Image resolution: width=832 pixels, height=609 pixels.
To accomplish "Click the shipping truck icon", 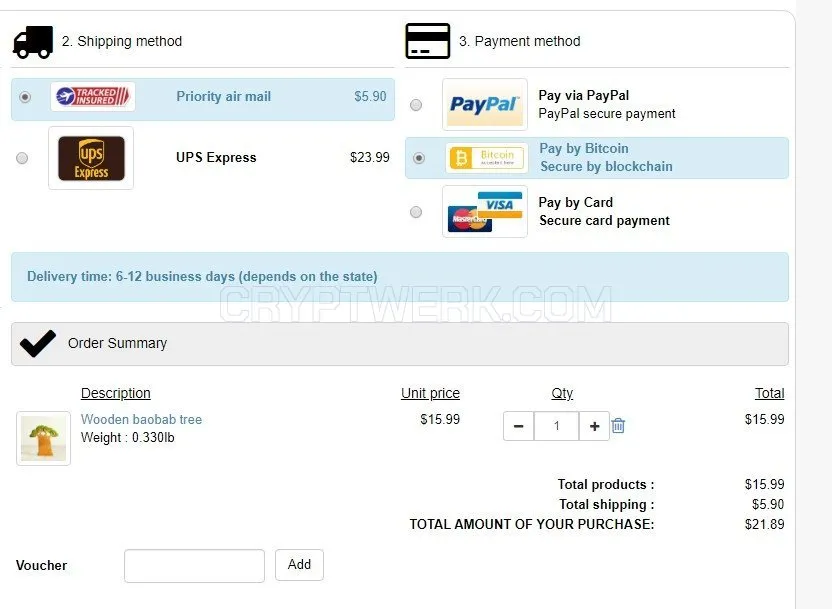I will tap(33, 42).
